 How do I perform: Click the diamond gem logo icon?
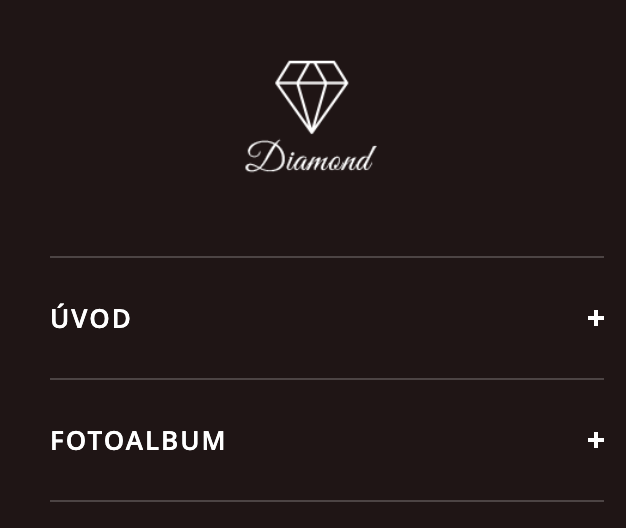click(311, 96)
